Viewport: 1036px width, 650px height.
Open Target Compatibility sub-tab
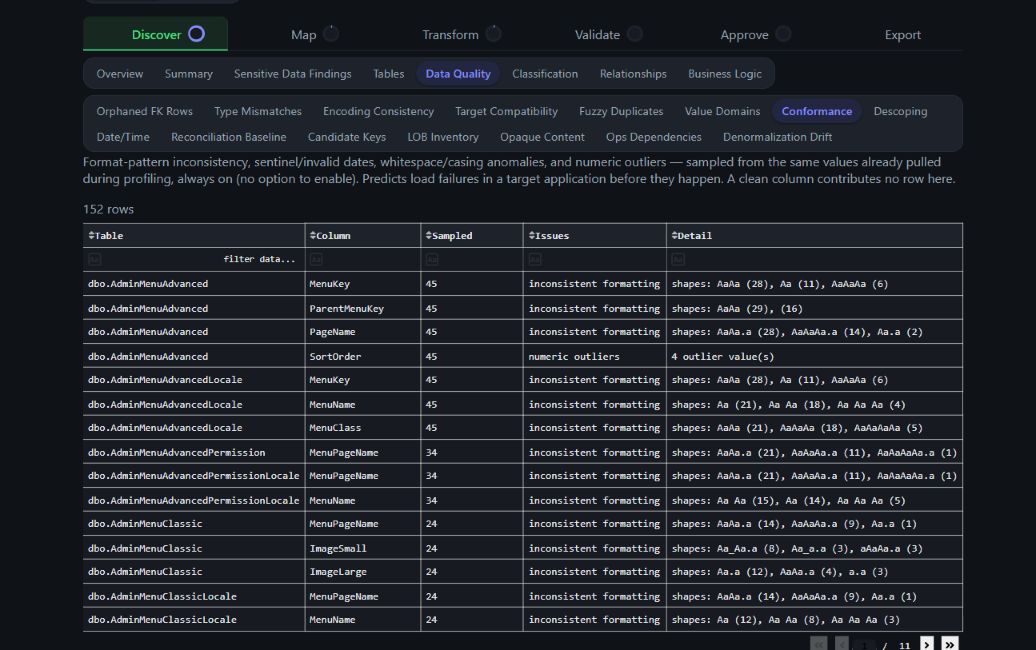(x=506, y=112)
